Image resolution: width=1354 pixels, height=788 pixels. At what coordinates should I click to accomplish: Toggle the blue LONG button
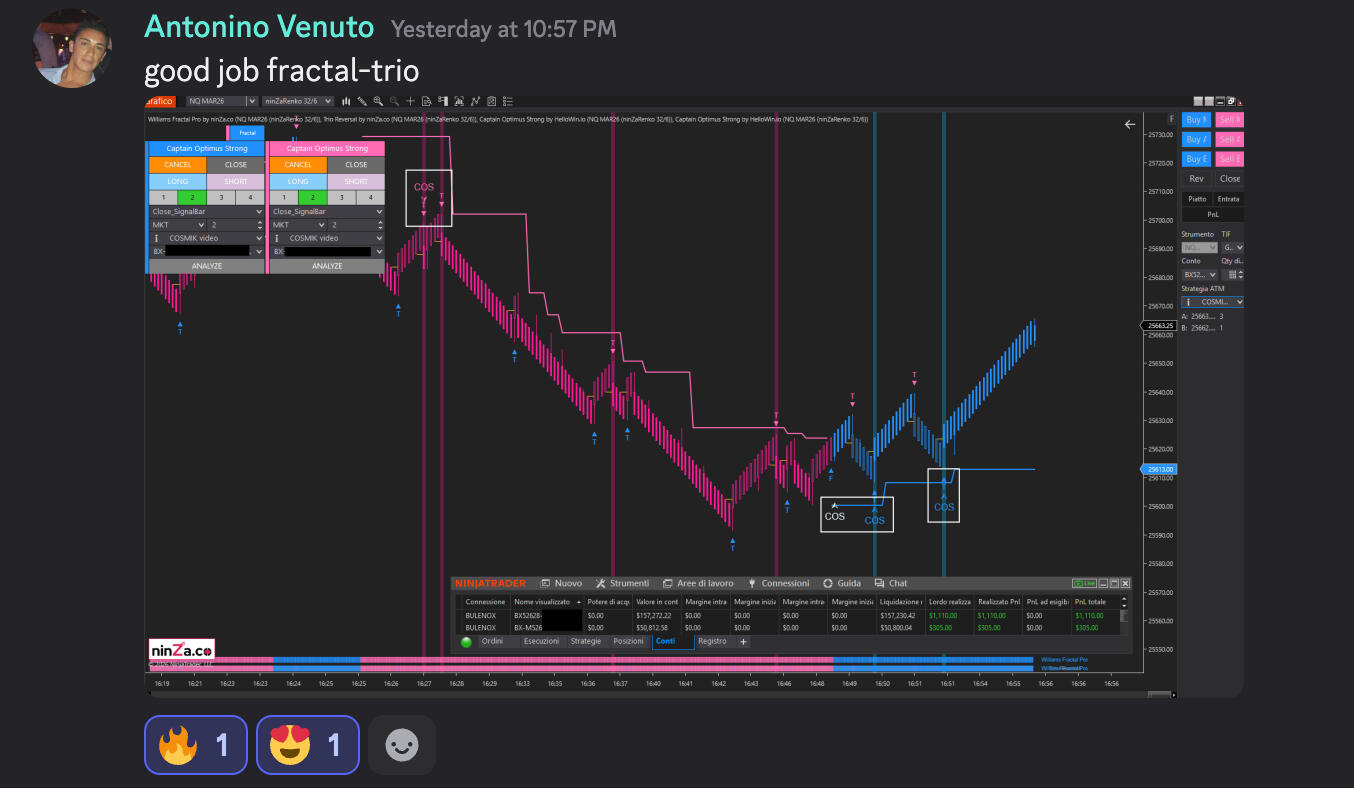(x=177, y=181)
